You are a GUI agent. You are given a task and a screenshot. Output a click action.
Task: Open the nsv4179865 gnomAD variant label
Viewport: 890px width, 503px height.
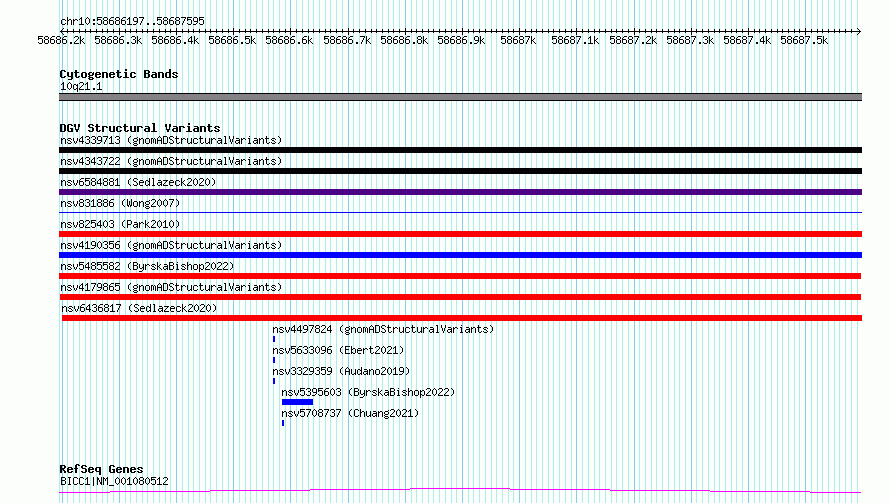[171, 287]
